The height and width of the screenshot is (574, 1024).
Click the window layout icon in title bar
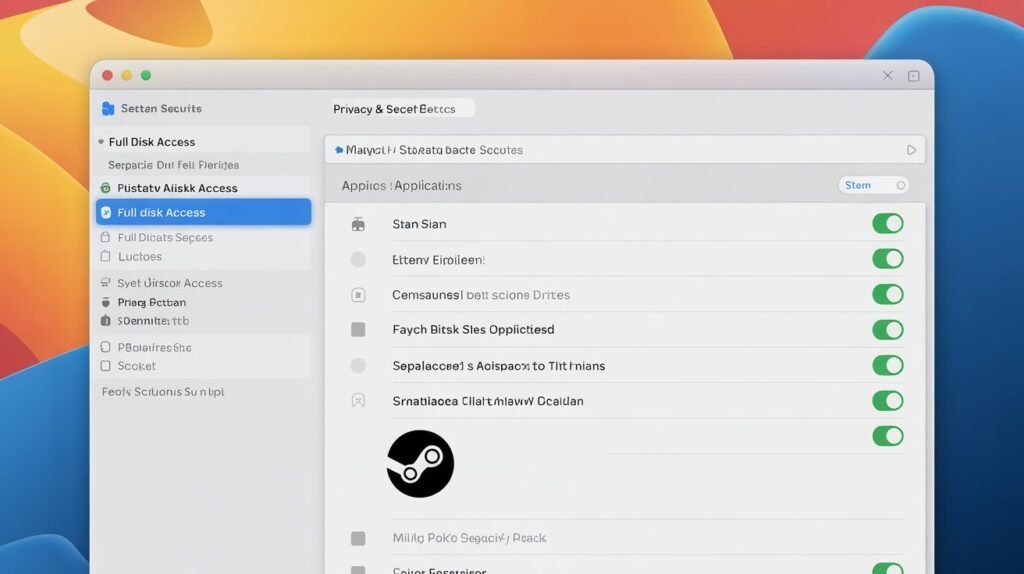pos(914,76)
